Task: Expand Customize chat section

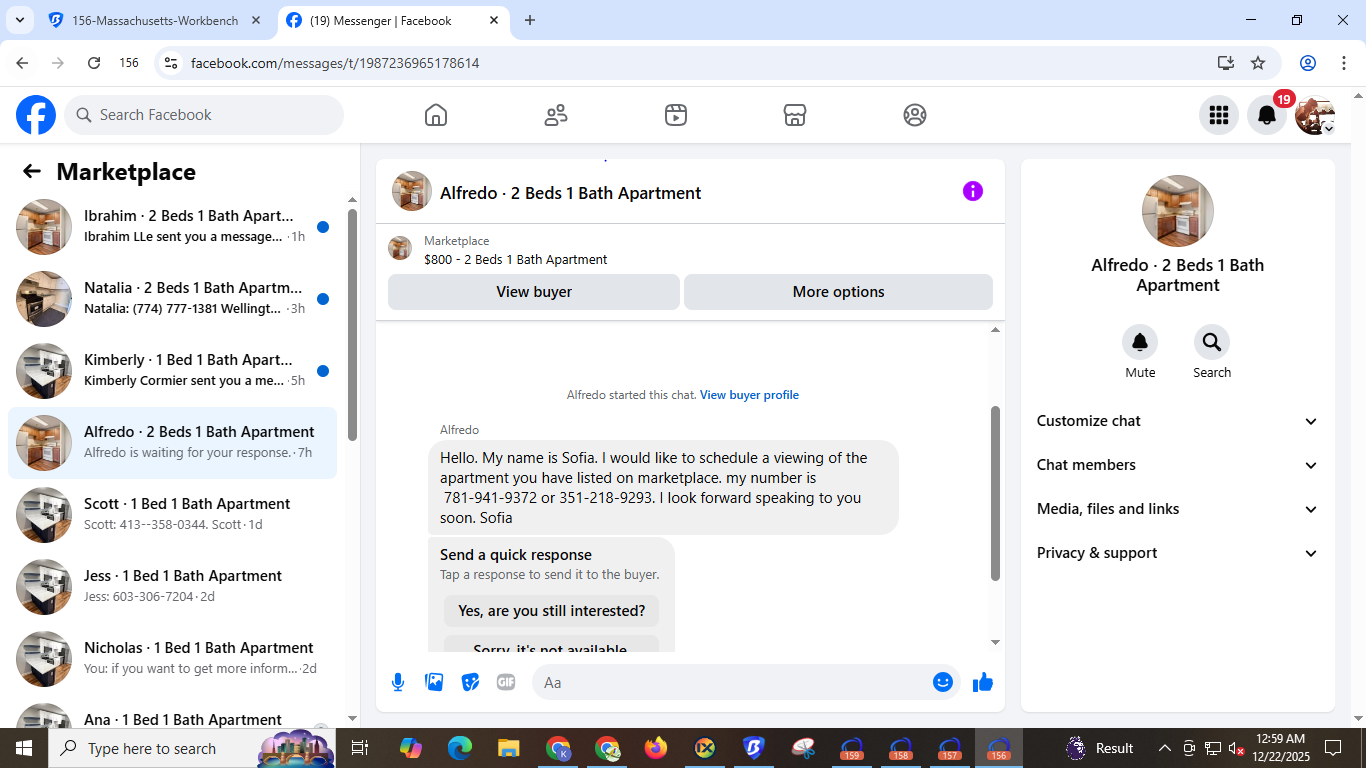Action: [1178, 421]
